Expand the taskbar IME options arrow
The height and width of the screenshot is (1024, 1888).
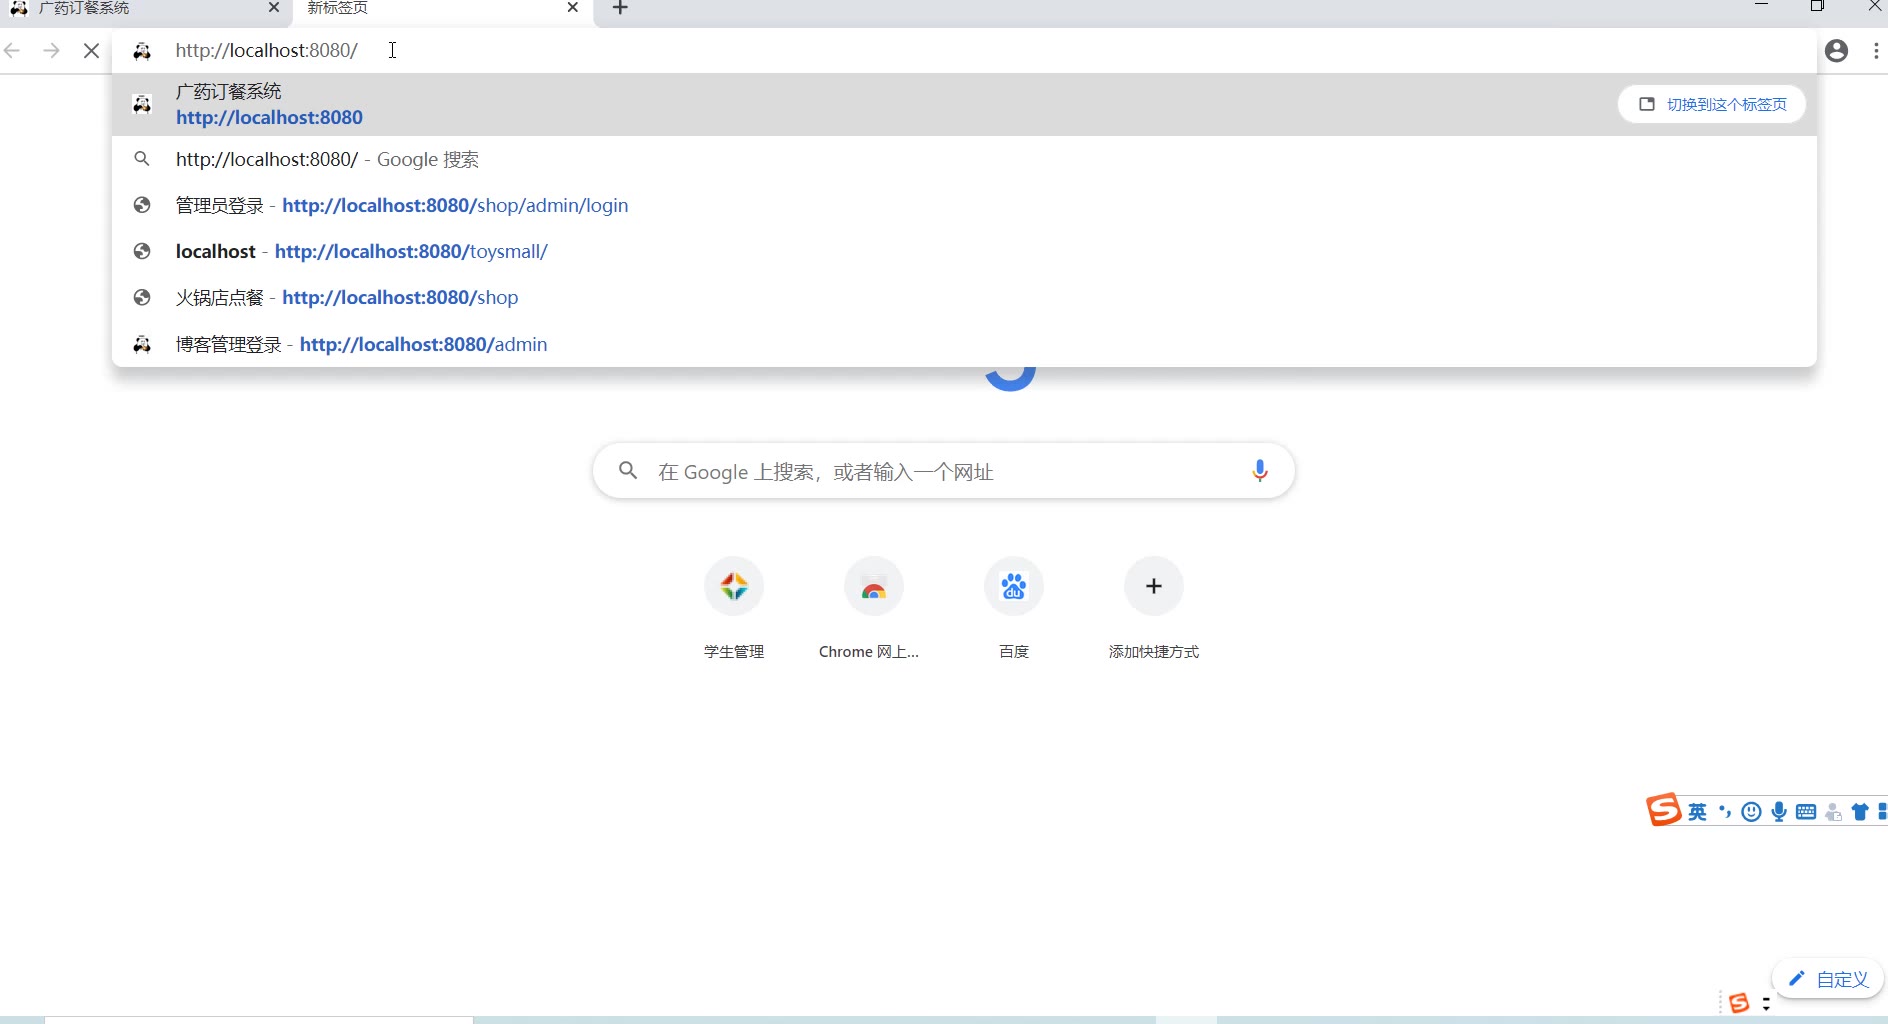point(1766,1004)
